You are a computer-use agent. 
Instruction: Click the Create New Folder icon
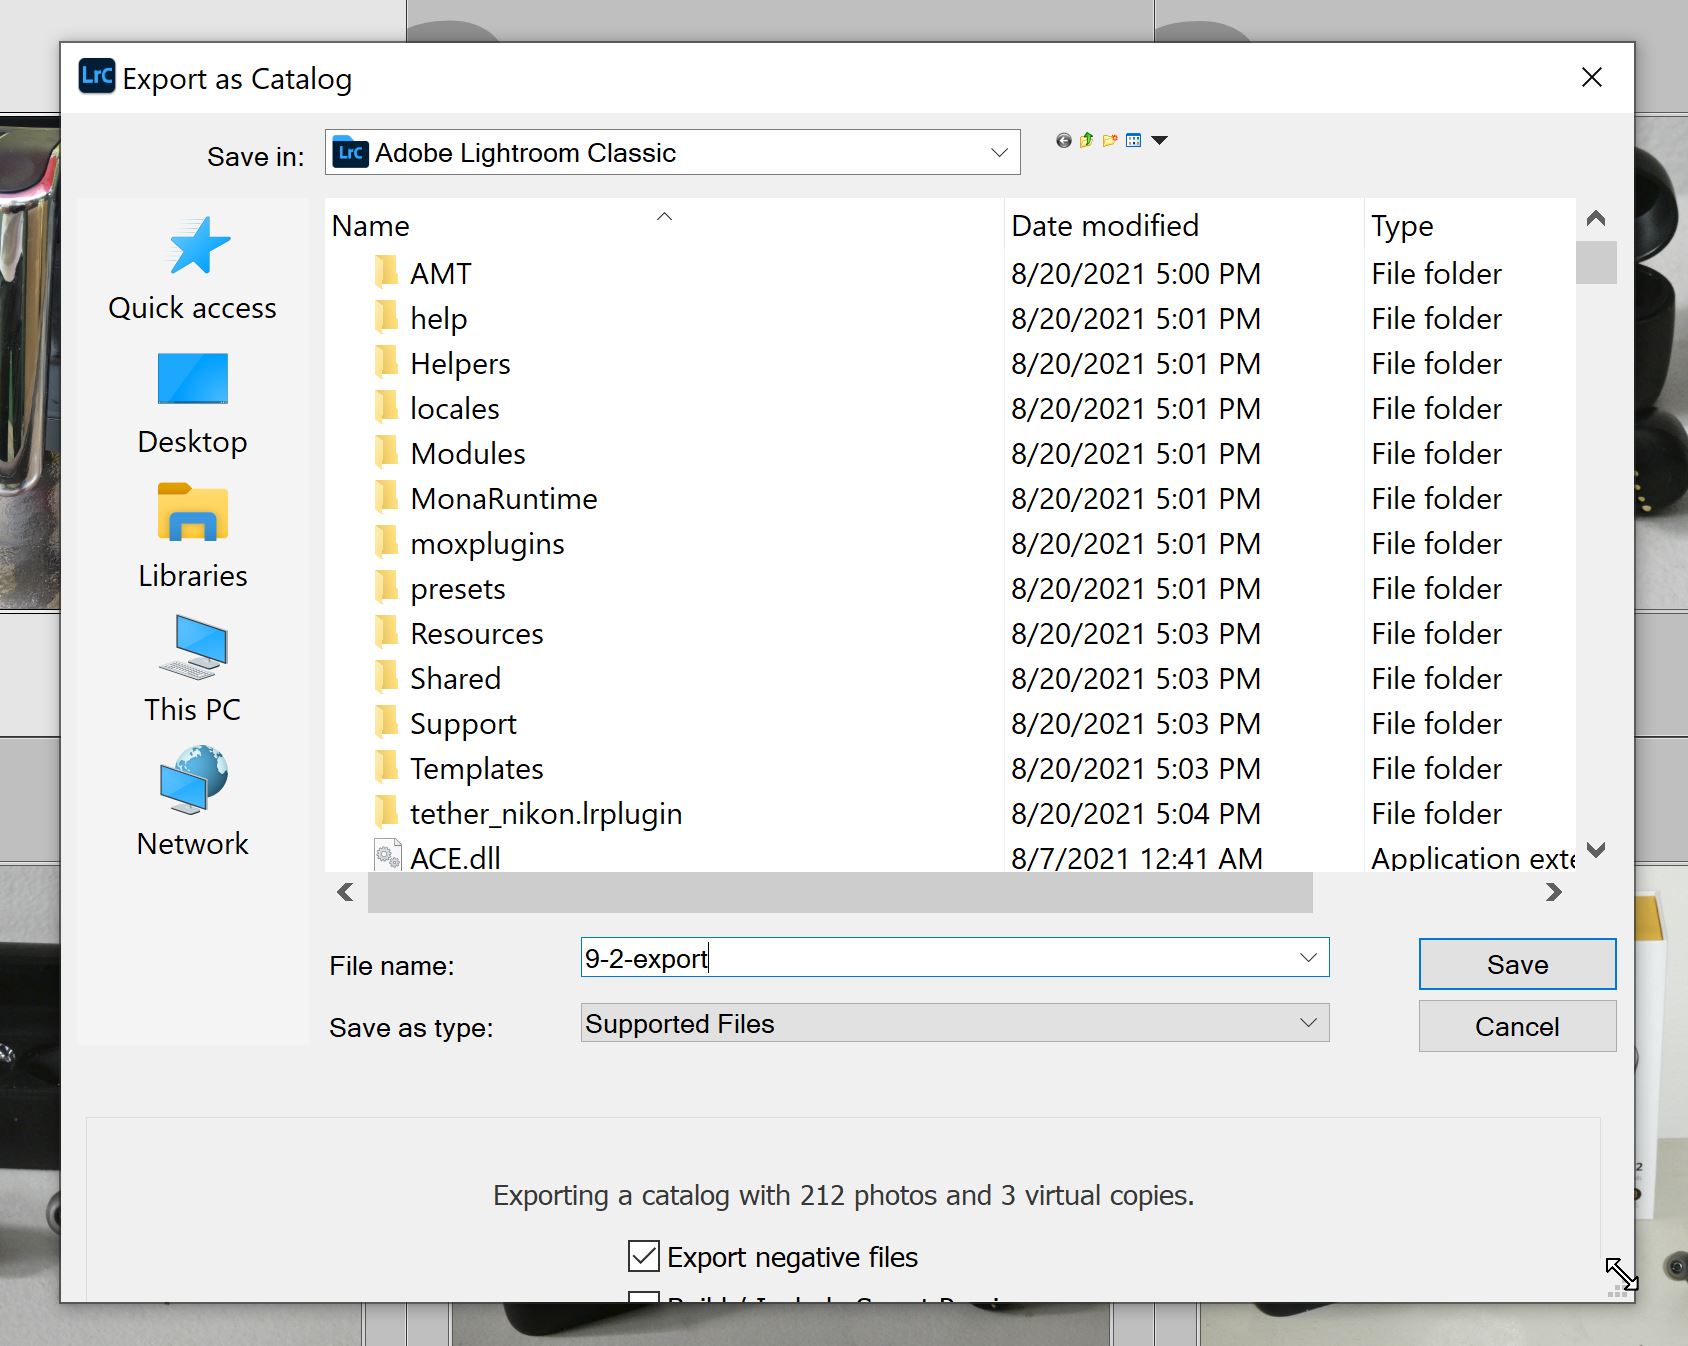click(x=1108, y=140)
